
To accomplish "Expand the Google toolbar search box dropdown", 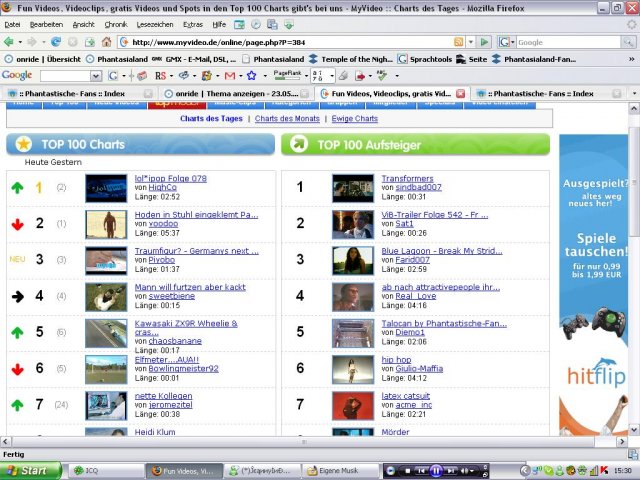I will [96, 76].
